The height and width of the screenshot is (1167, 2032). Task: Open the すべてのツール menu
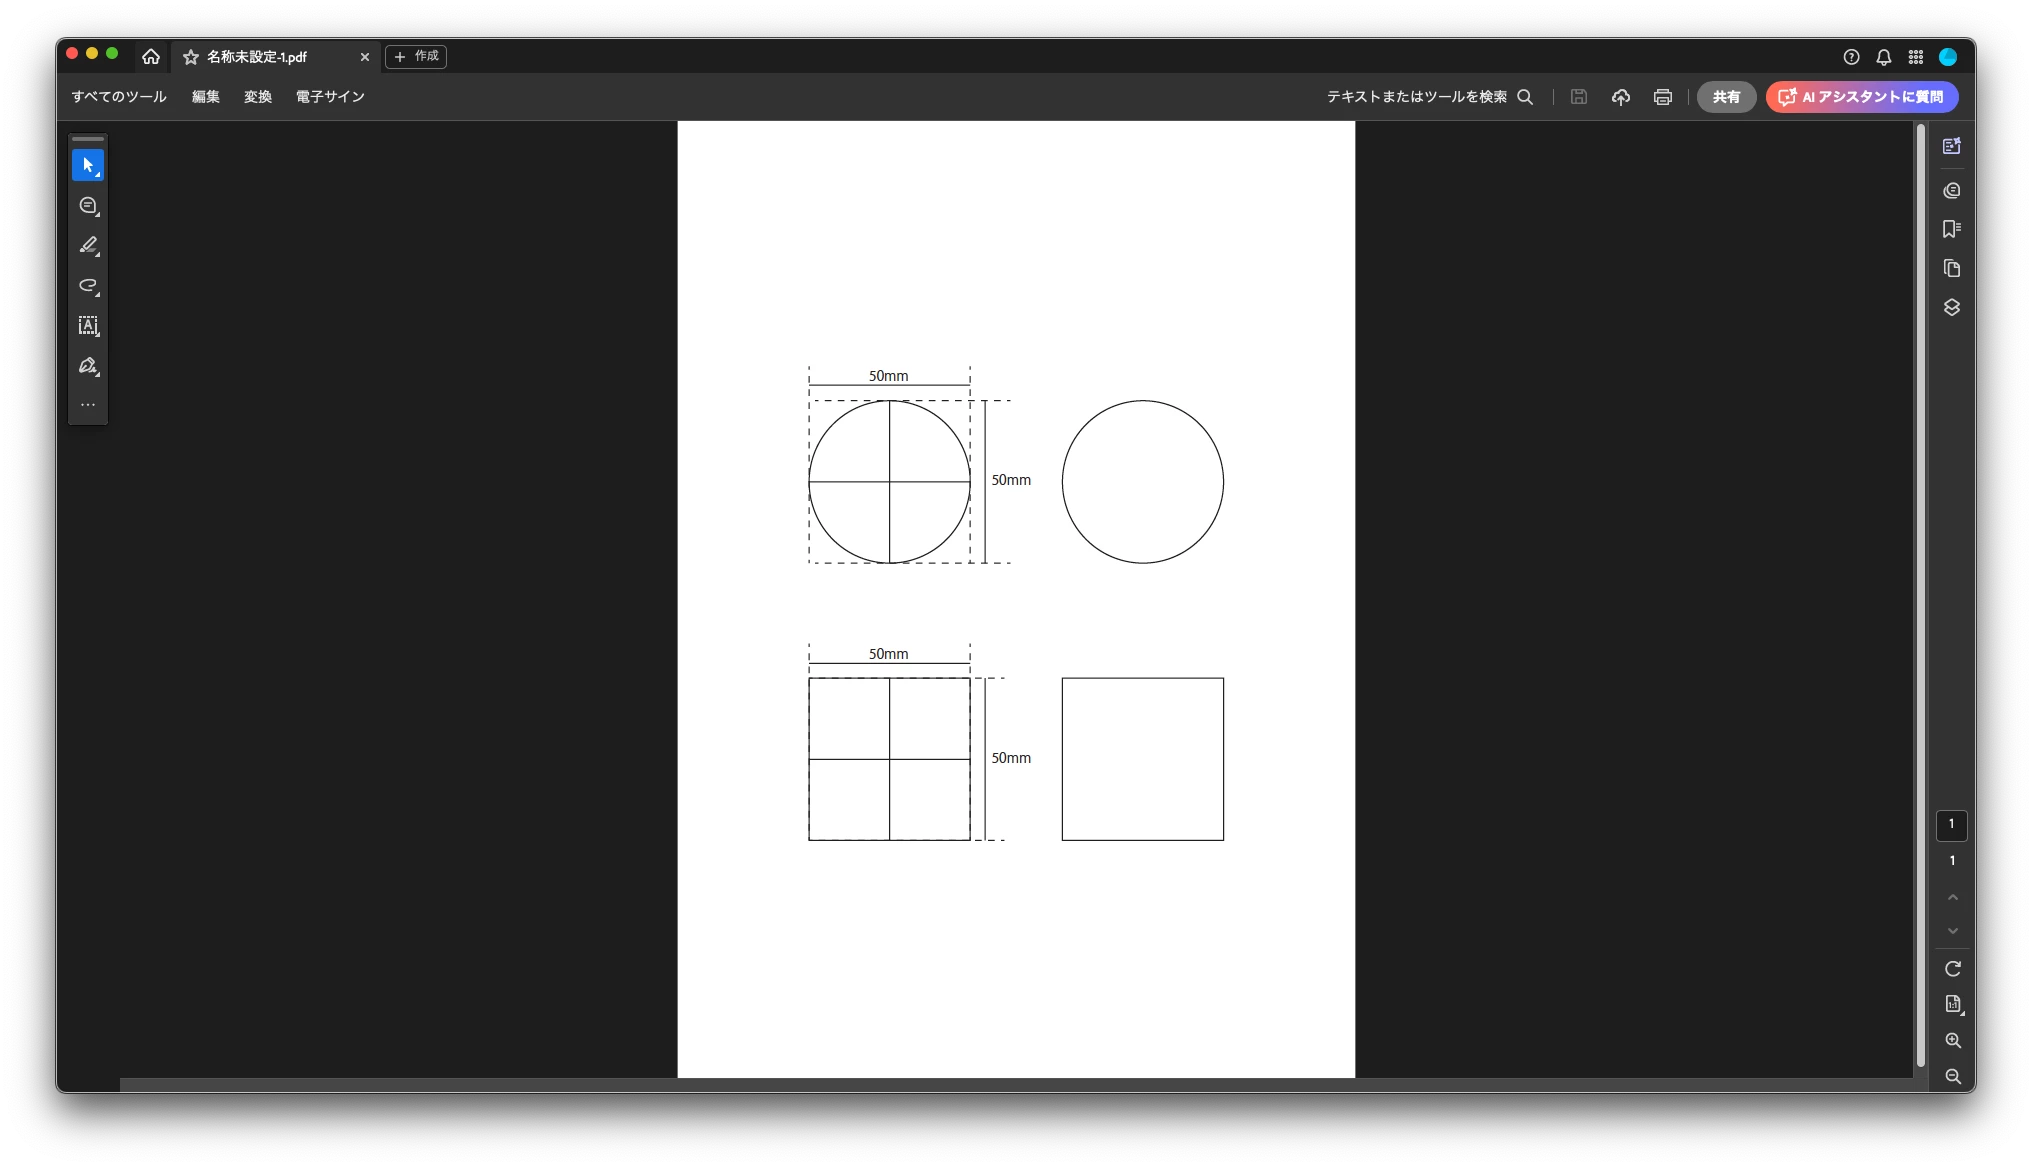pyautogui.click(x=119, y=97)
